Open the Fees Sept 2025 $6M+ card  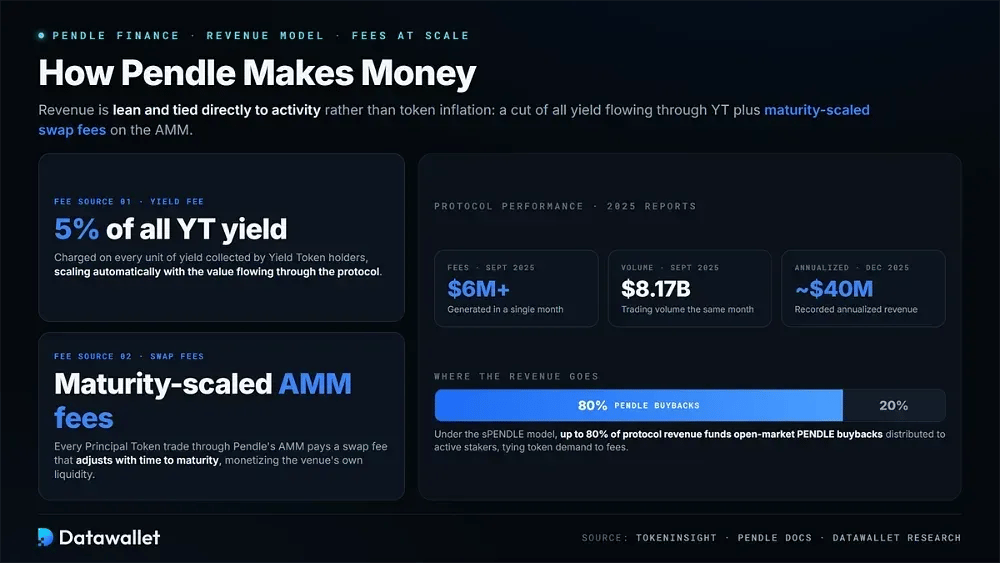pyautogui.click(x=516, y=289)
